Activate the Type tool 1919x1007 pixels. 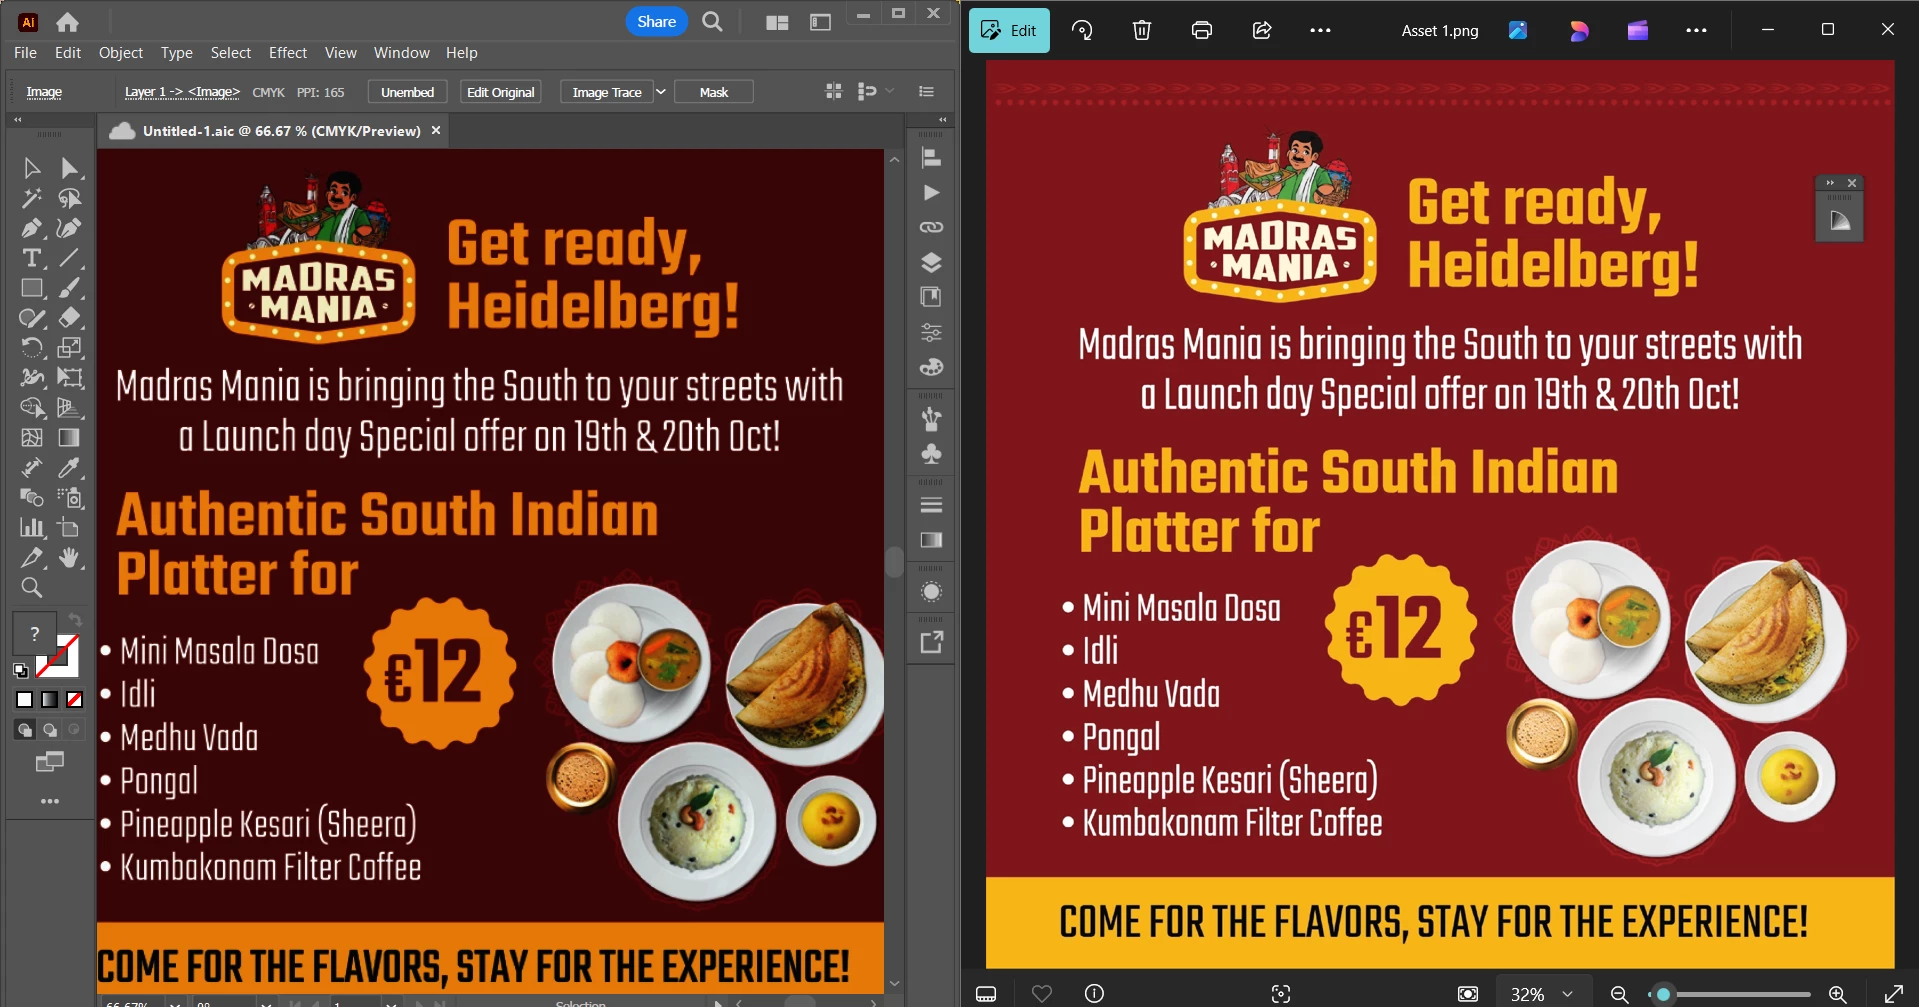(32, 258)
